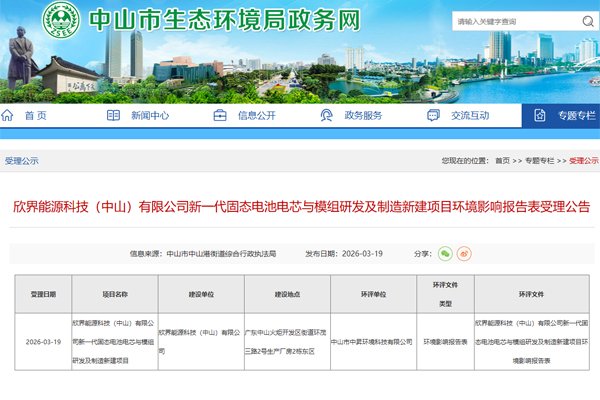Open the 专题专栏 menu
600x400 pixels.
[x=577, y=115]
